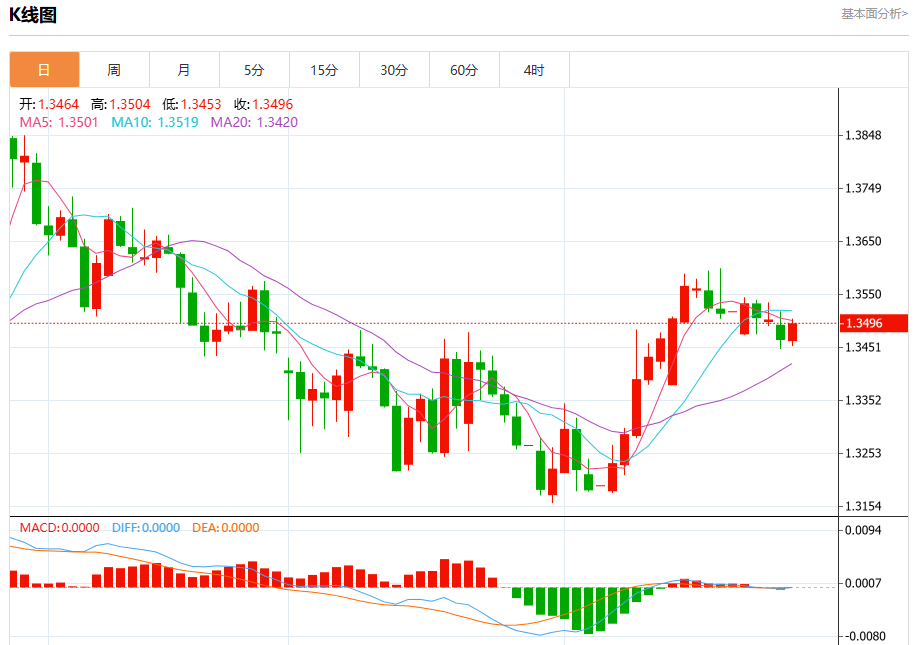This screenshot has width=915, height=645.
Task: Click the DIFF value label
Action: coord(146,528)
